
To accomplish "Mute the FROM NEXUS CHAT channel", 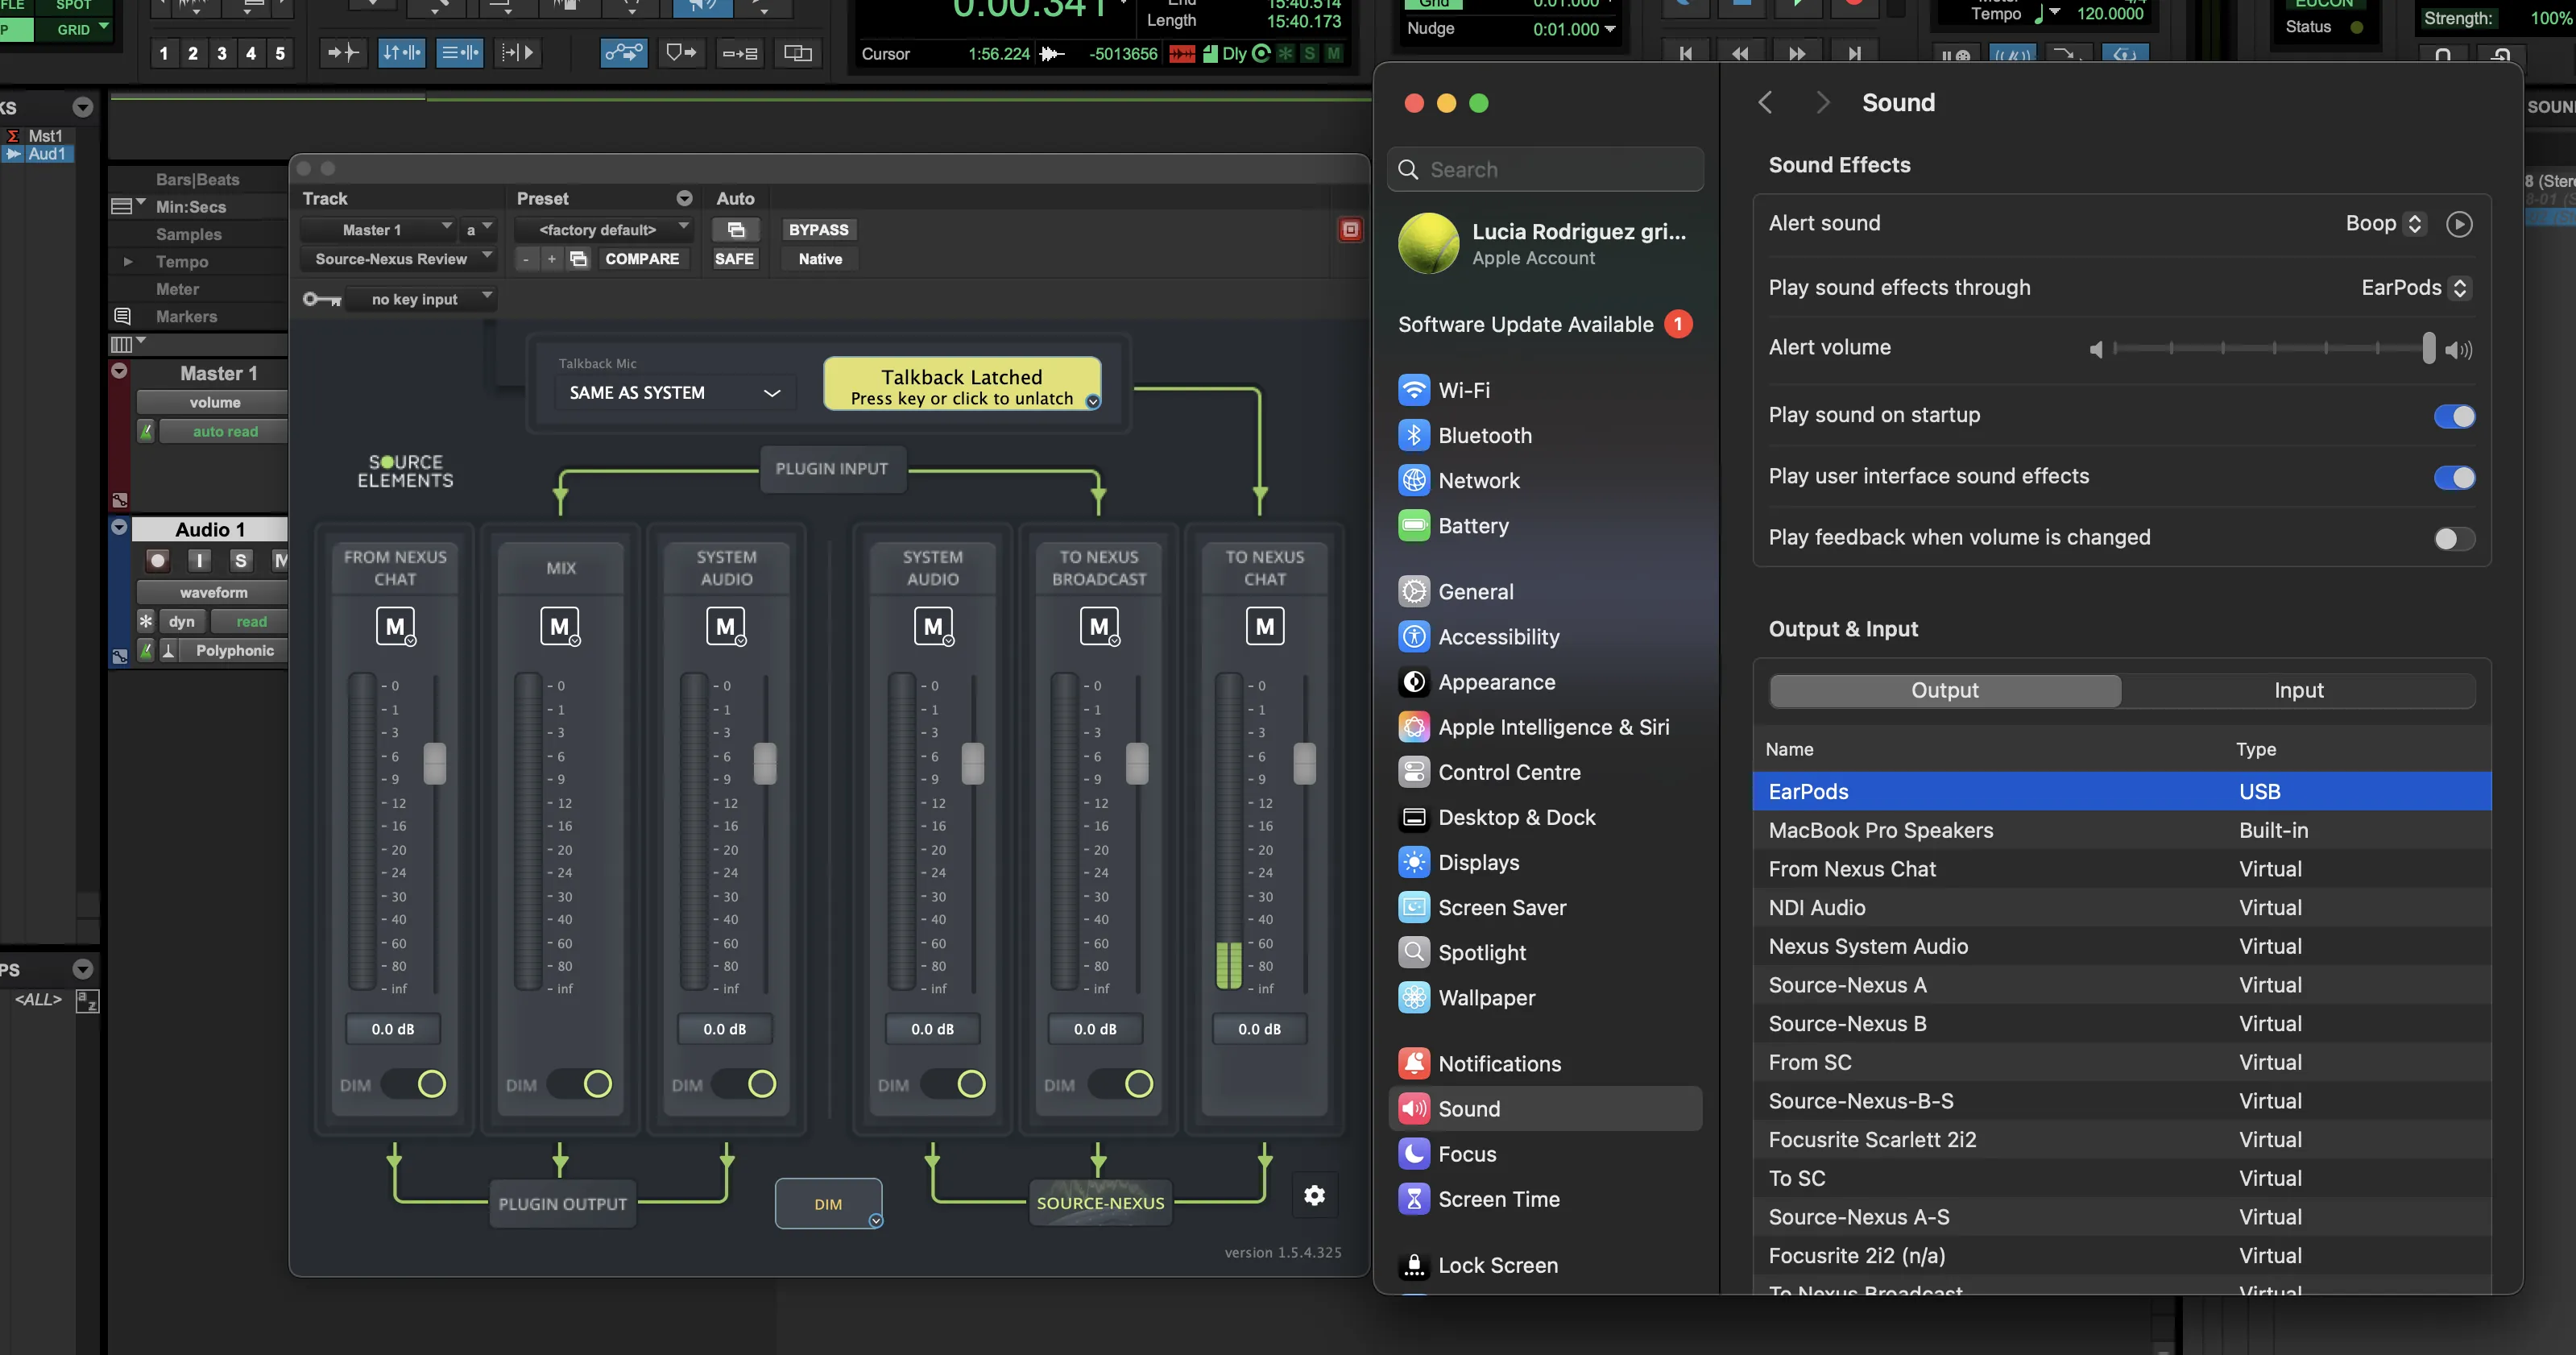I will click(395, 626).
